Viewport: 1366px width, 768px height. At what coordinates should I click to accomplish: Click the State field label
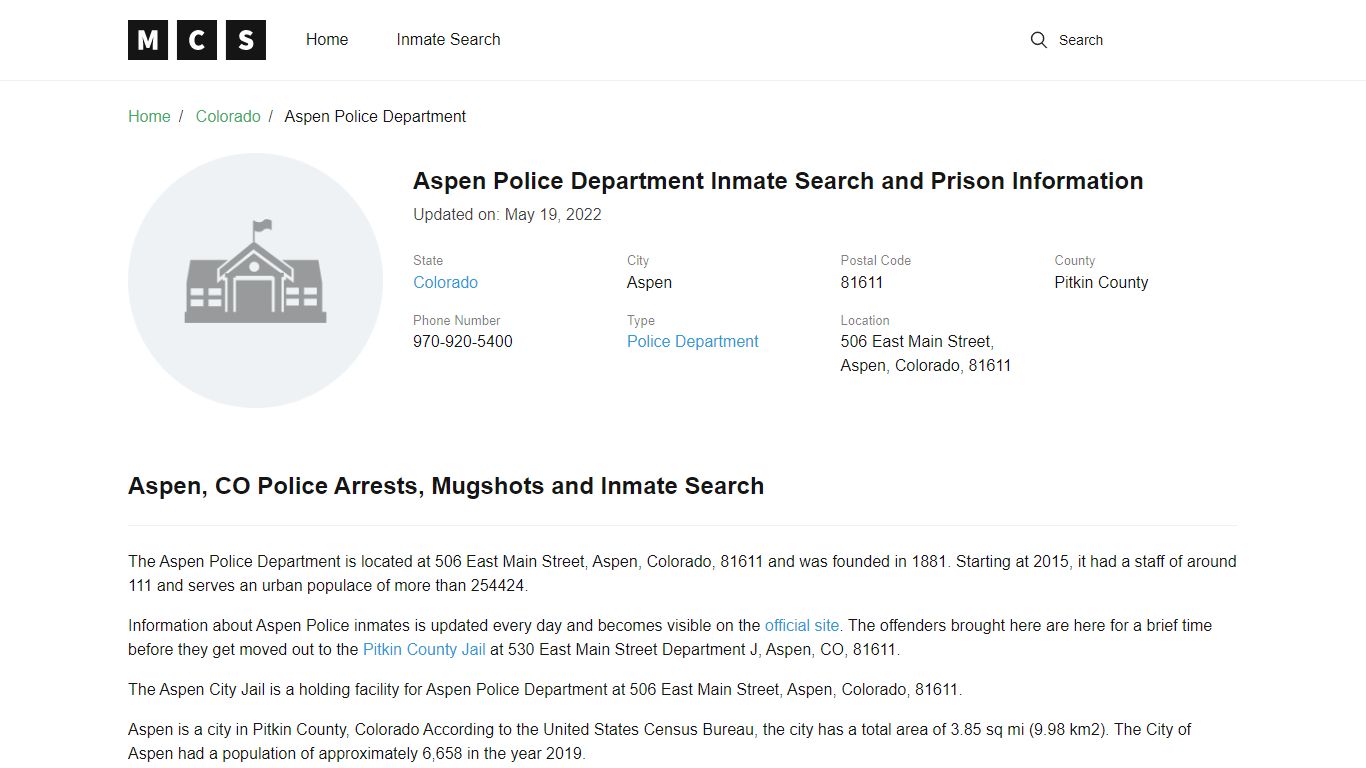click(428, 260)
